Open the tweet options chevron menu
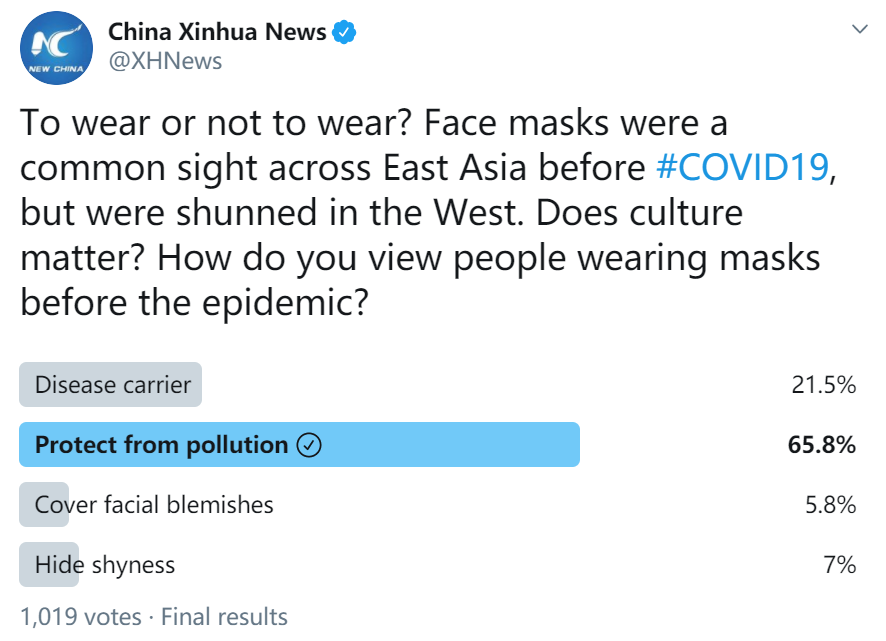Image resolution: width=886 pixels, height=641 pixels. click(x=859, y=30)
